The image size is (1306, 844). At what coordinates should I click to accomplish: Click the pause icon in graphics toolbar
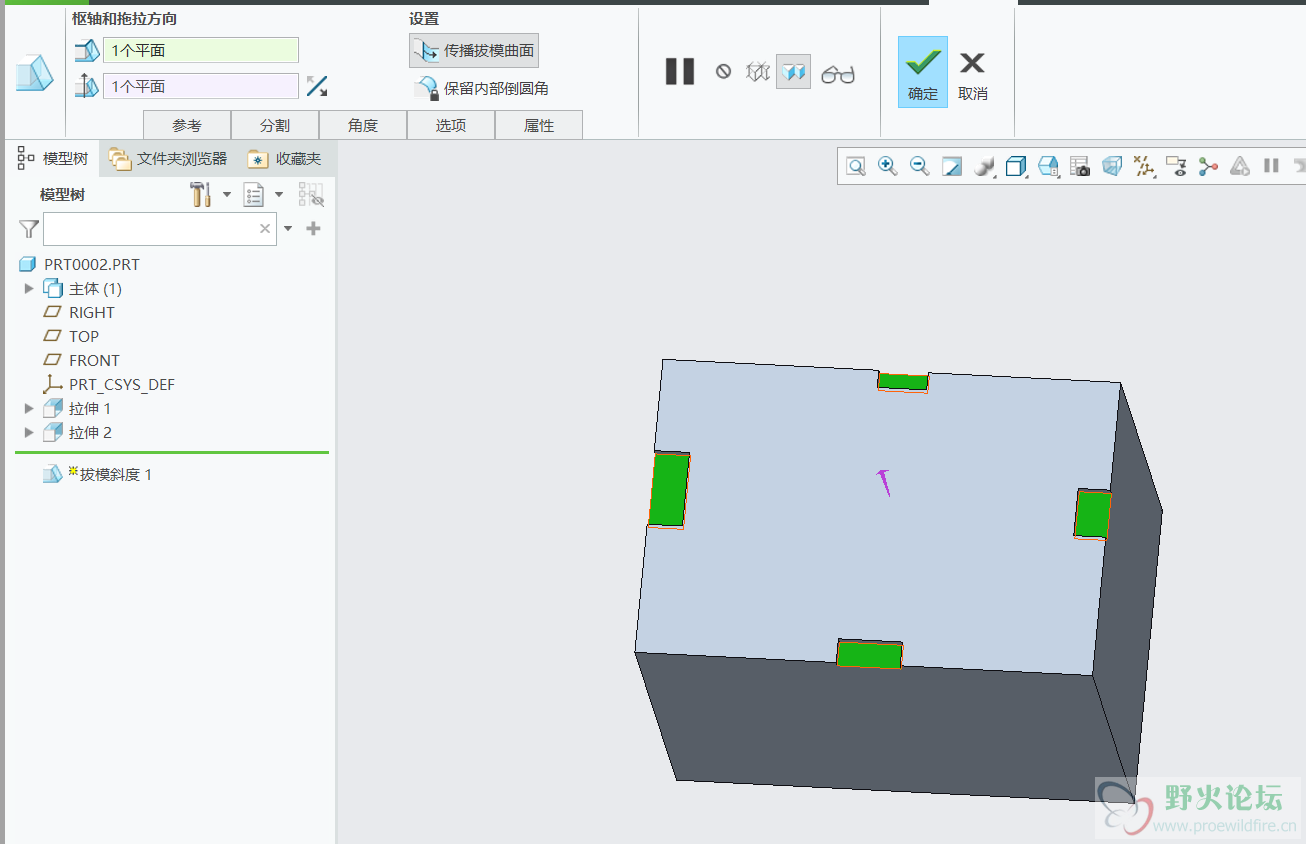pyautogui.click(x=1271, y=166)
